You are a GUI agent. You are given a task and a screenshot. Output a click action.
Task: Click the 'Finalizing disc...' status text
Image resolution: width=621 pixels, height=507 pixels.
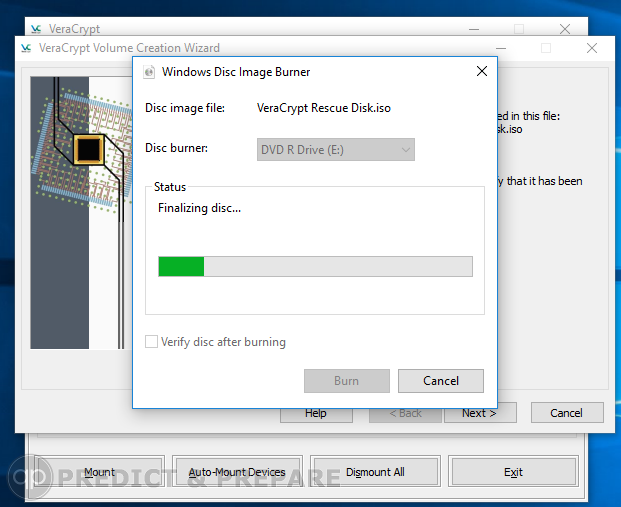(199, 208)
